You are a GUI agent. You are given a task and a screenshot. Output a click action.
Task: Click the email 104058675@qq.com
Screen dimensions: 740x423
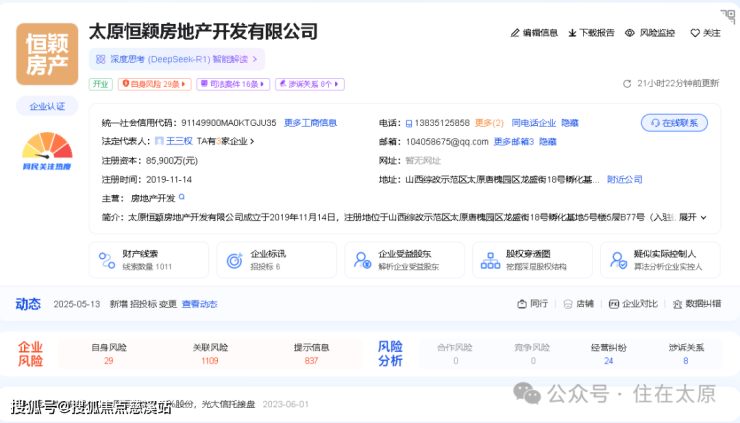pos(447,142)
